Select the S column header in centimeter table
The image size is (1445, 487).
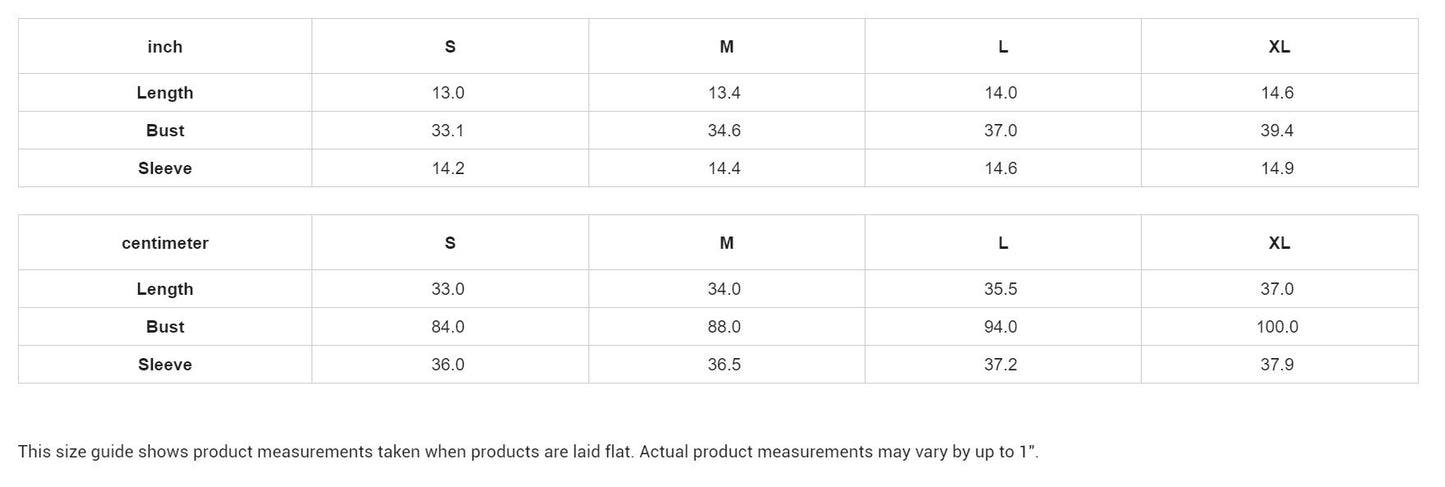pyautogui.click(x=450, y=243)
